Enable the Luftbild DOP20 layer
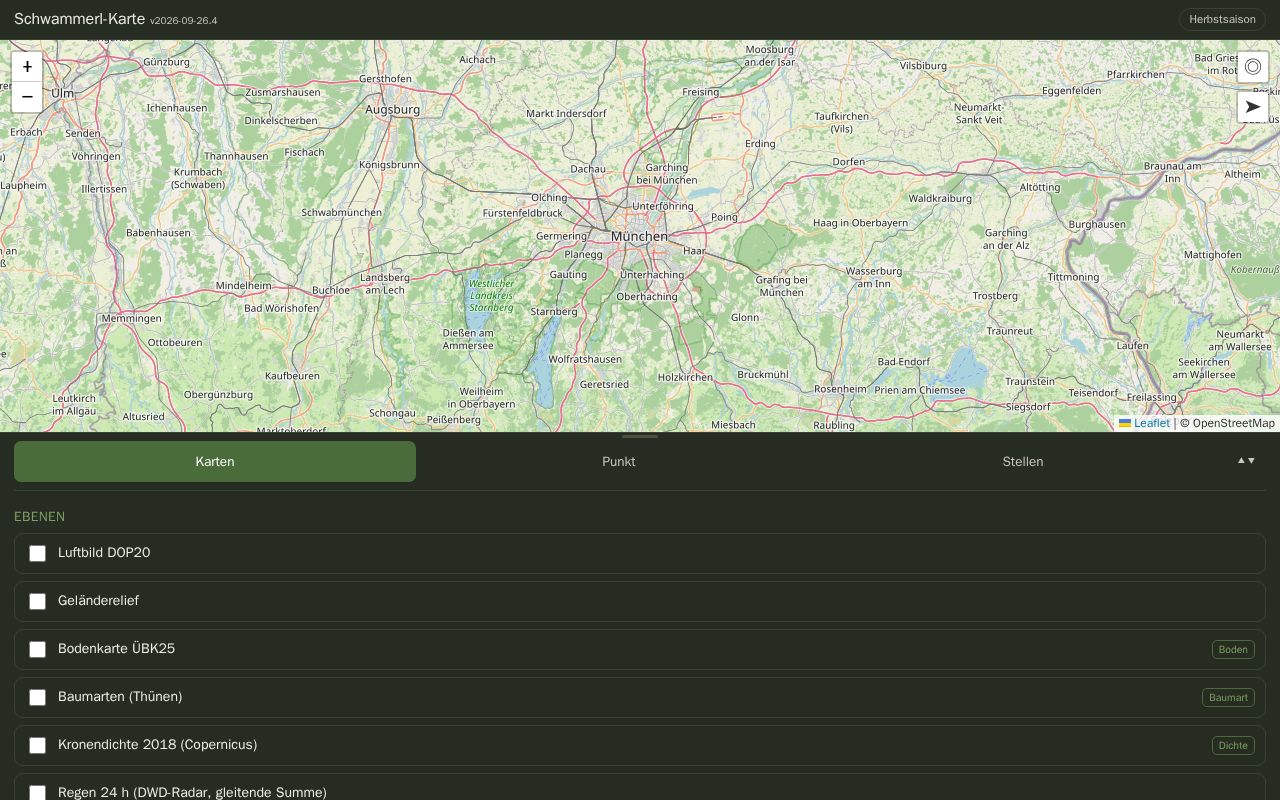 (38, 553)
